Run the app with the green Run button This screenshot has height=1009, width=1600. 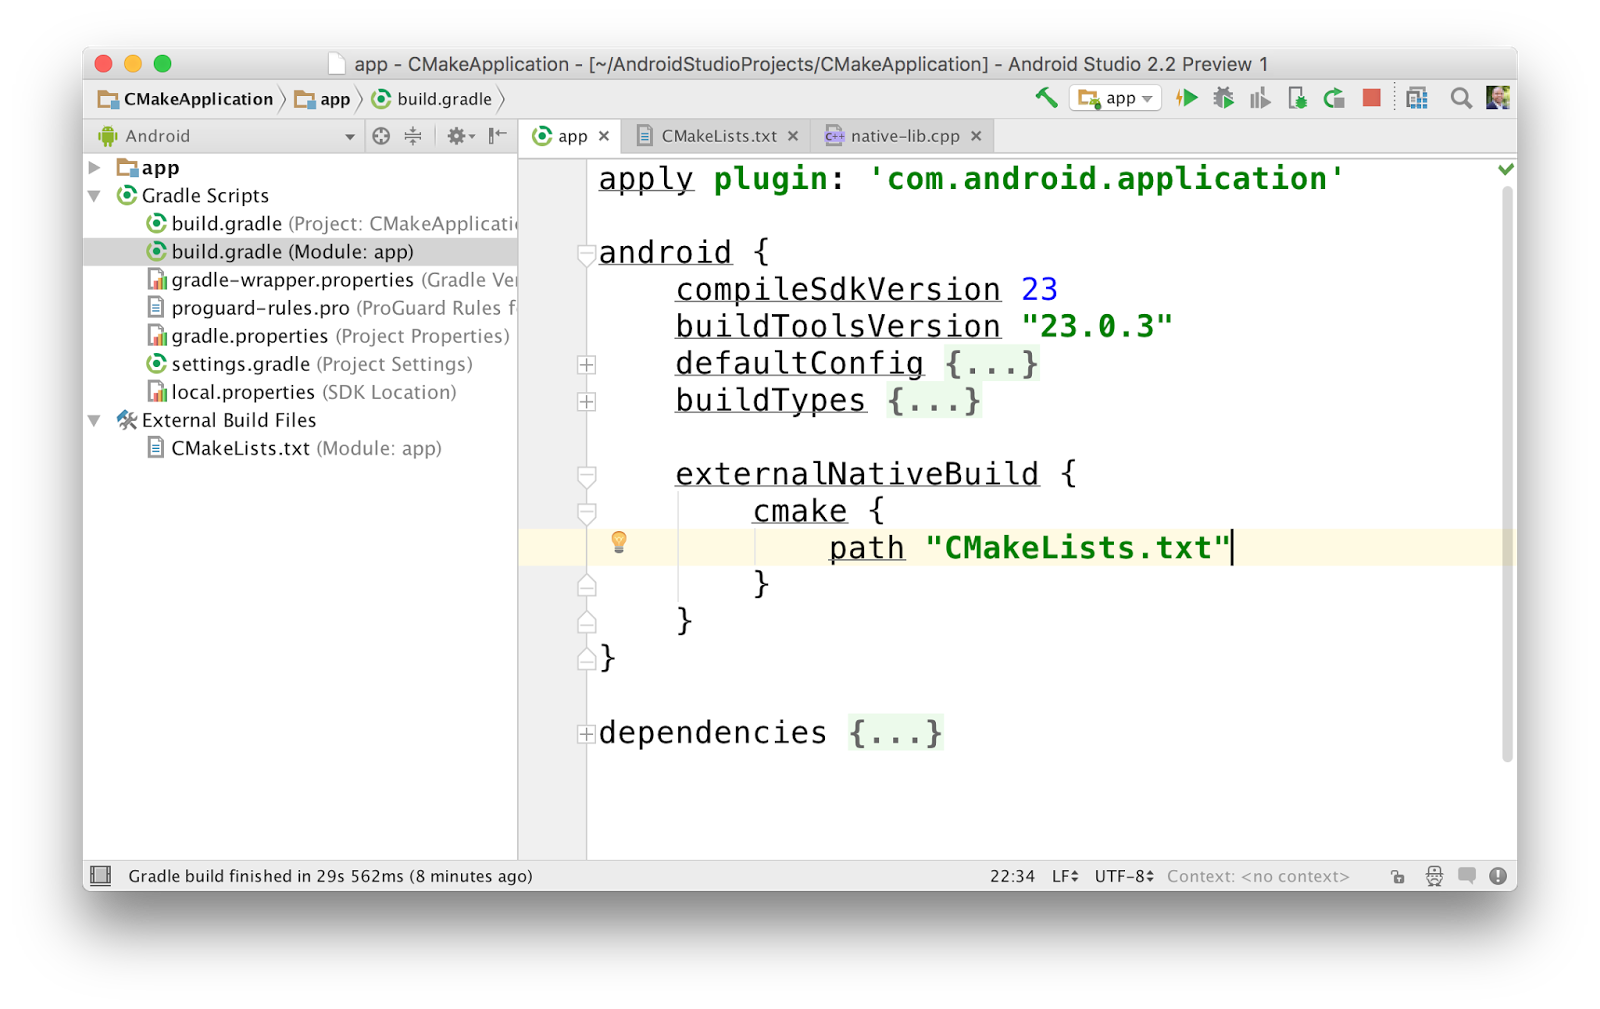coord(1187,98)
